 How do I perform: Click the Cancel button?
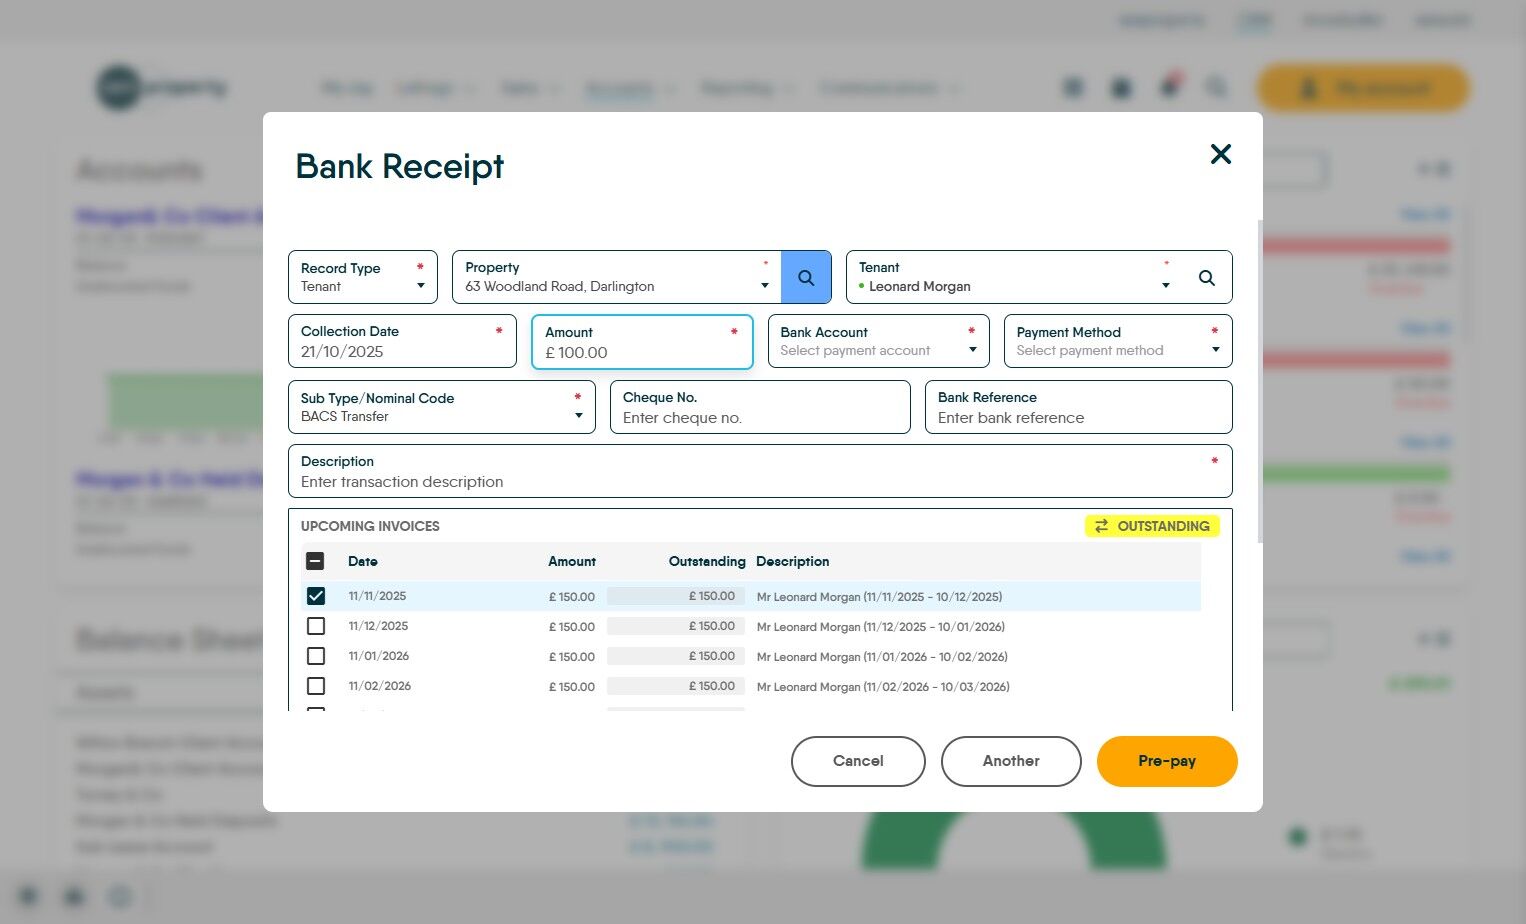[858, 761]
